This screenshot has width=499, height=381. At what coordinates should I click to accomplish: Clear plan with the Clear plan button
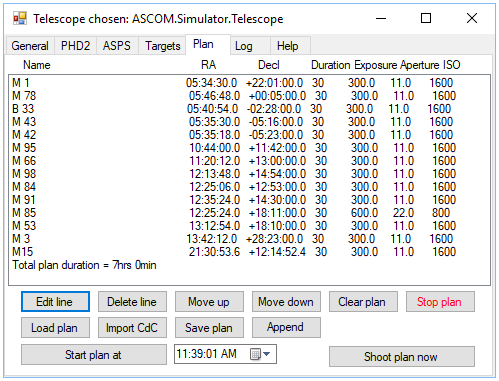tap(363, 302)
